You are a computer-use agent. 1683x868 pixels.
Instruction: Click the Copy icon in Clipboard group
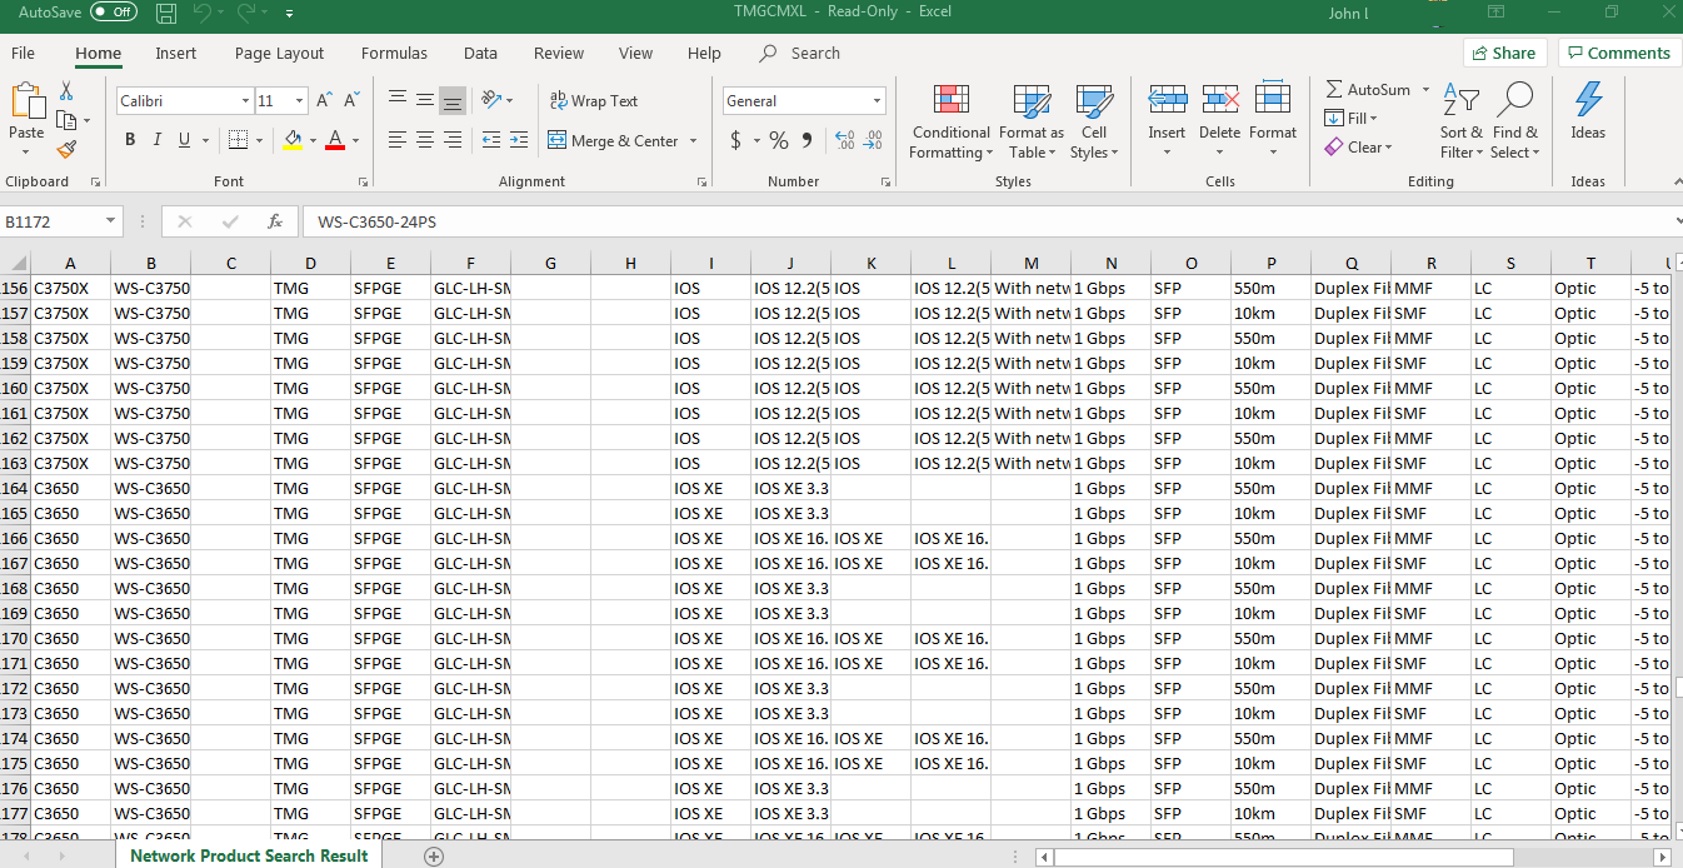(x=67, y=120)
